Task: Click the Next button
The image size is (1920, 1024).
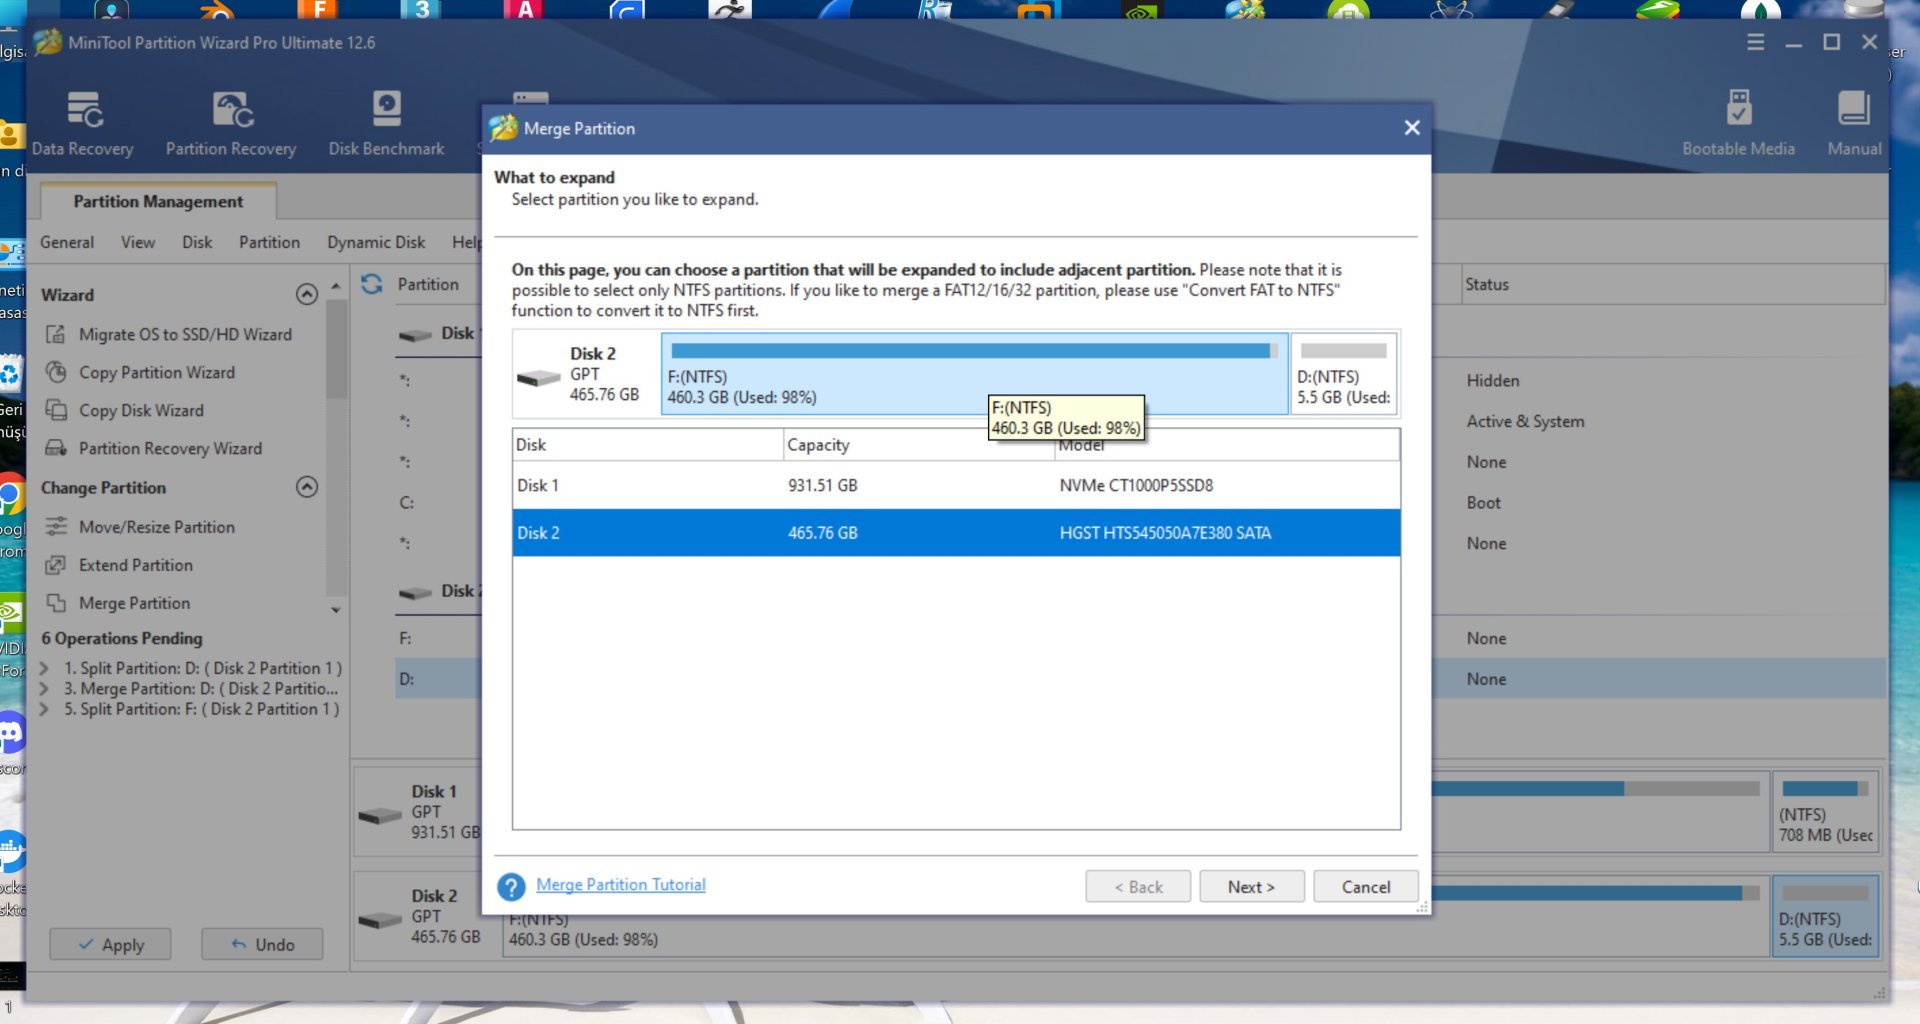Action: tap(1251, 887)
